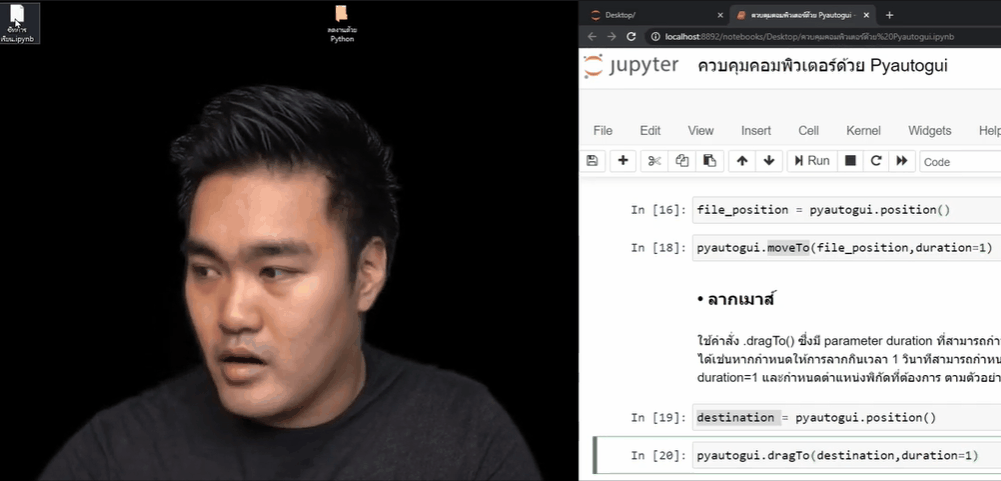Image resolution: width=1001 pixels, height=481 pixels.
Task: Close the Desktop/ browser tab
Action: (720, 15)
